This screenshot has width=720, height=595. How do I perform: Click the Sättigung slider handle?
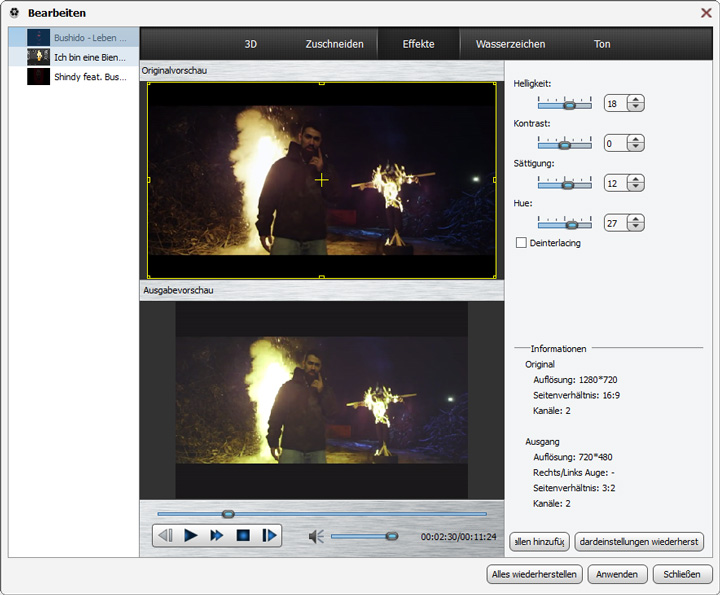[568, 185]
